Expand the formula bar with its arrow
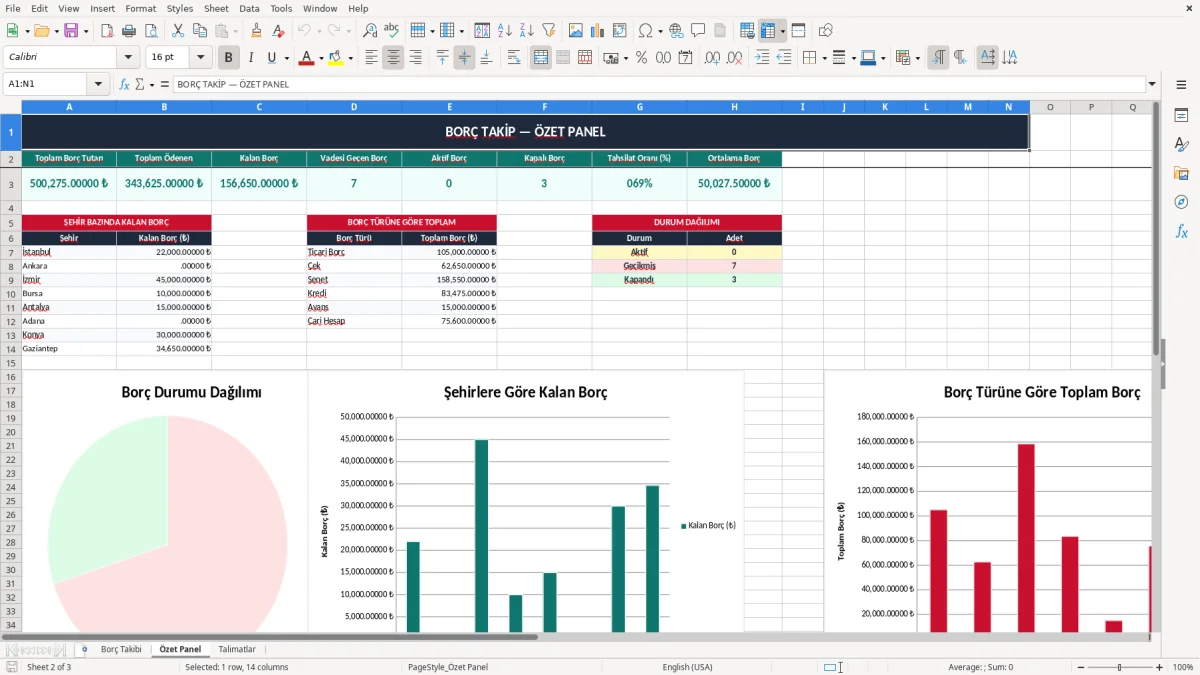 1152,84
